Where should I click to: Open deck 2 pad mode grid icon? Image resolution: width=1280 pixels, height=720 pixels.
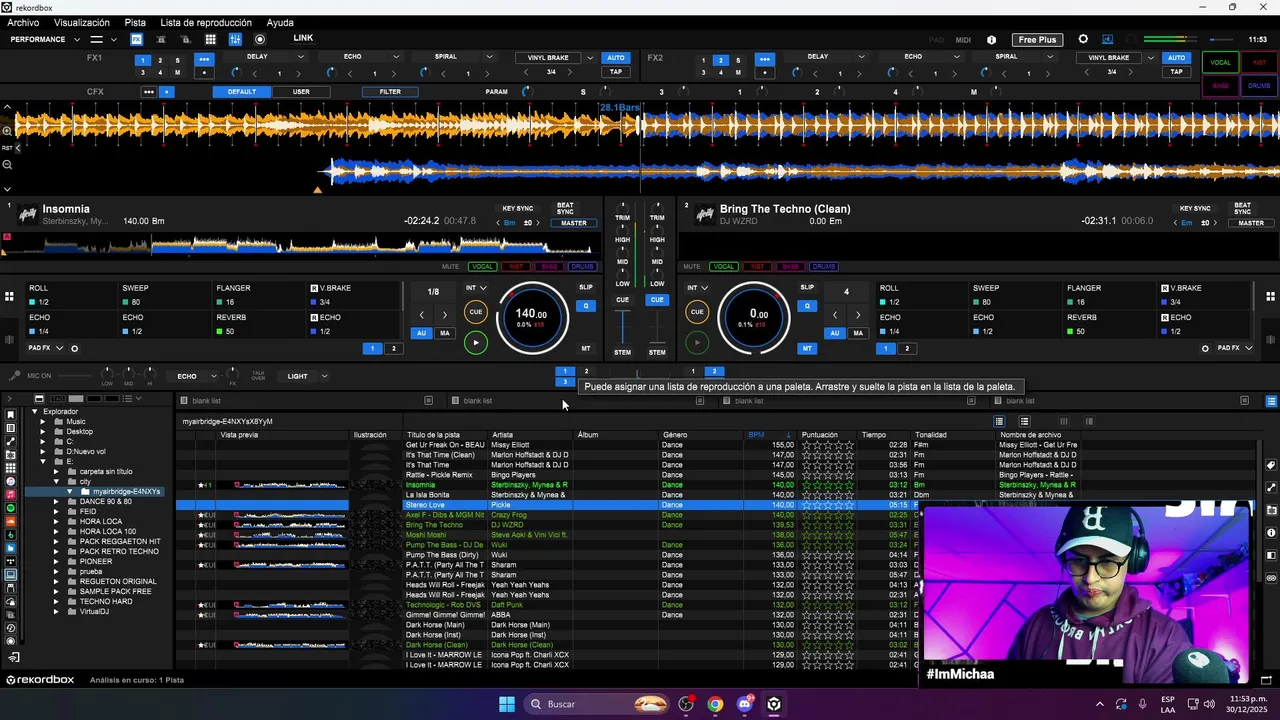click(x=1270, y=296)
